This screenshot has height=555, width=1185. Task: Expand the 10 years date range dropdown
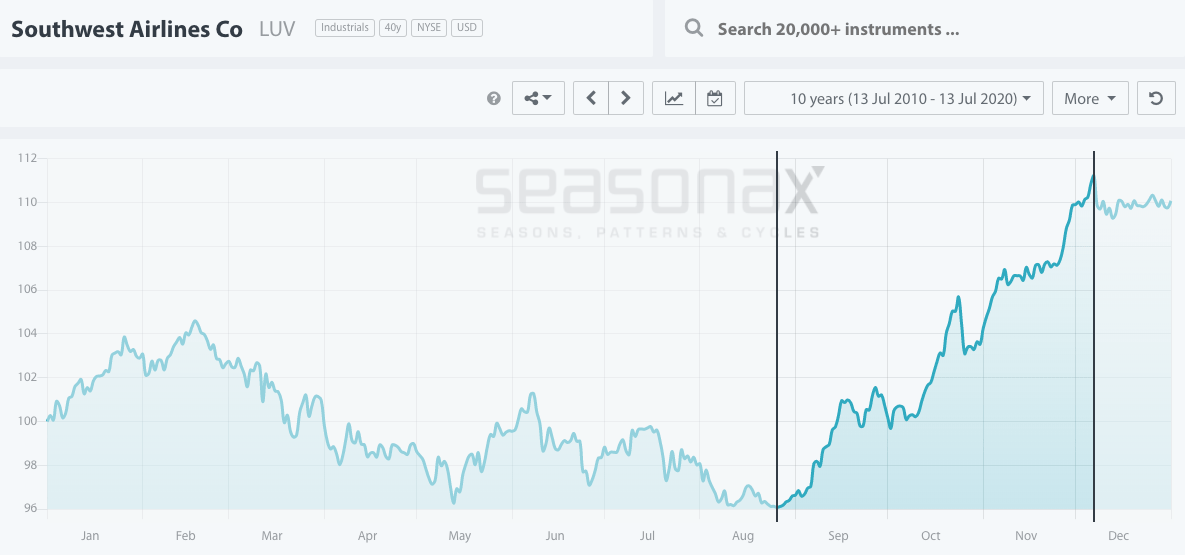tap(894, 98)
